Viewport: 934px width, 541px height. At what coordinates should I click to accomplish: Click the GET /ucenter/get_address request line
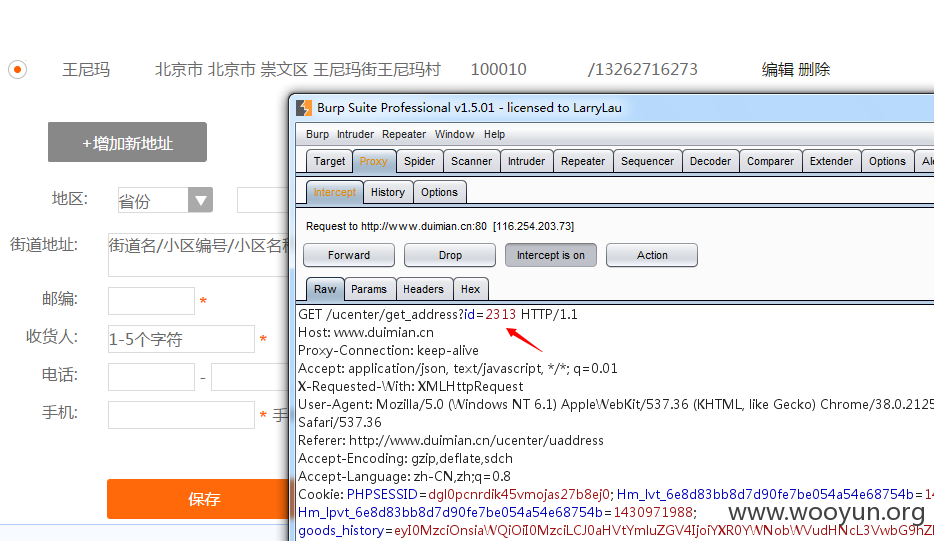coord(438,315)
